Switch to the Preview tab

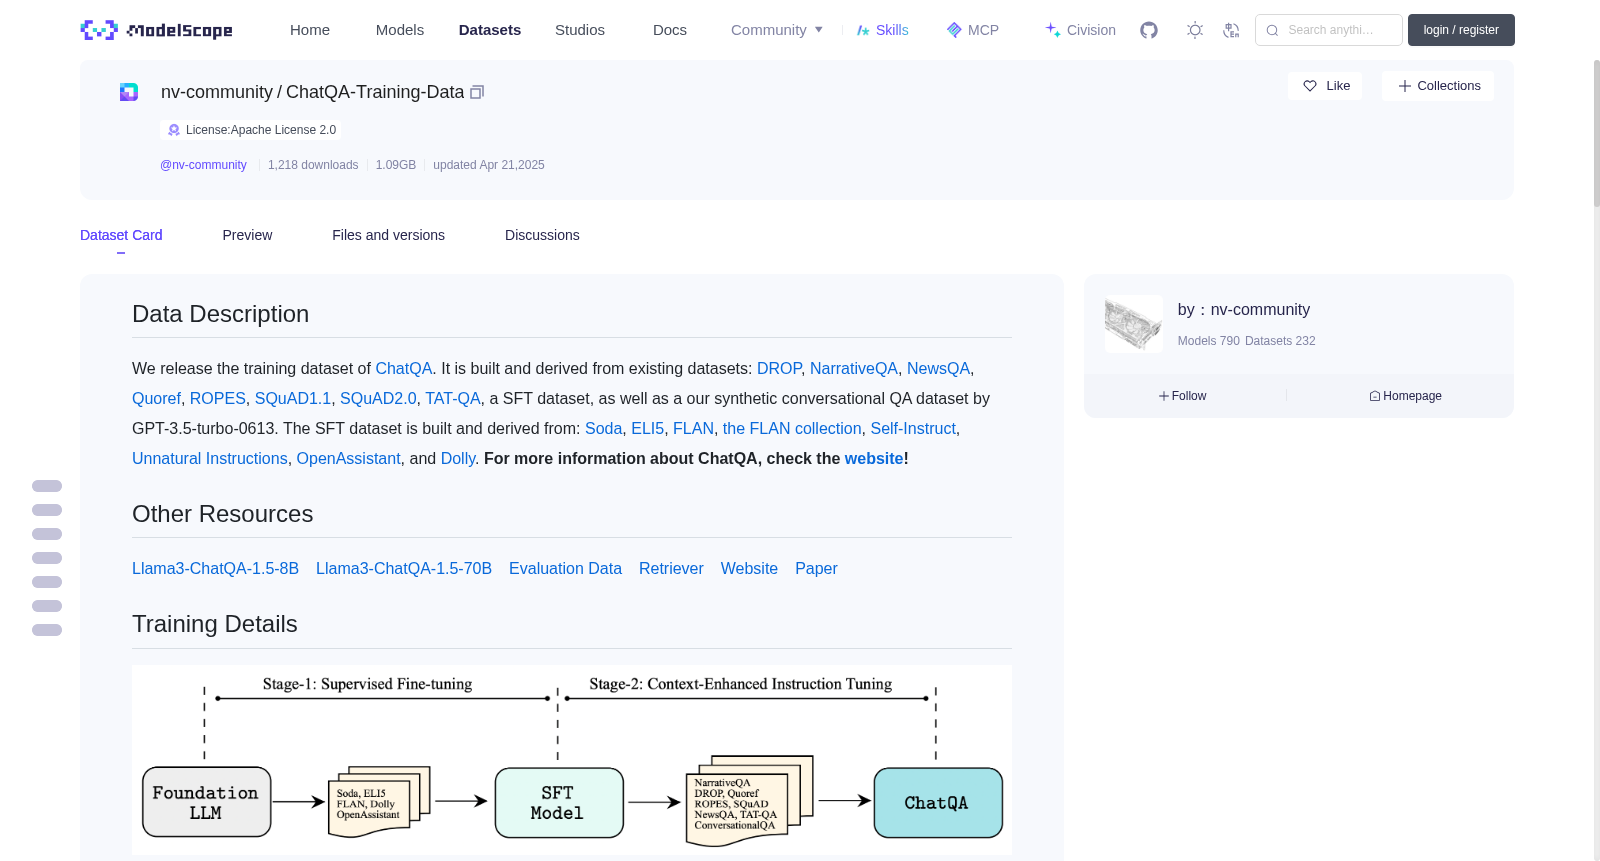[247, 235]
